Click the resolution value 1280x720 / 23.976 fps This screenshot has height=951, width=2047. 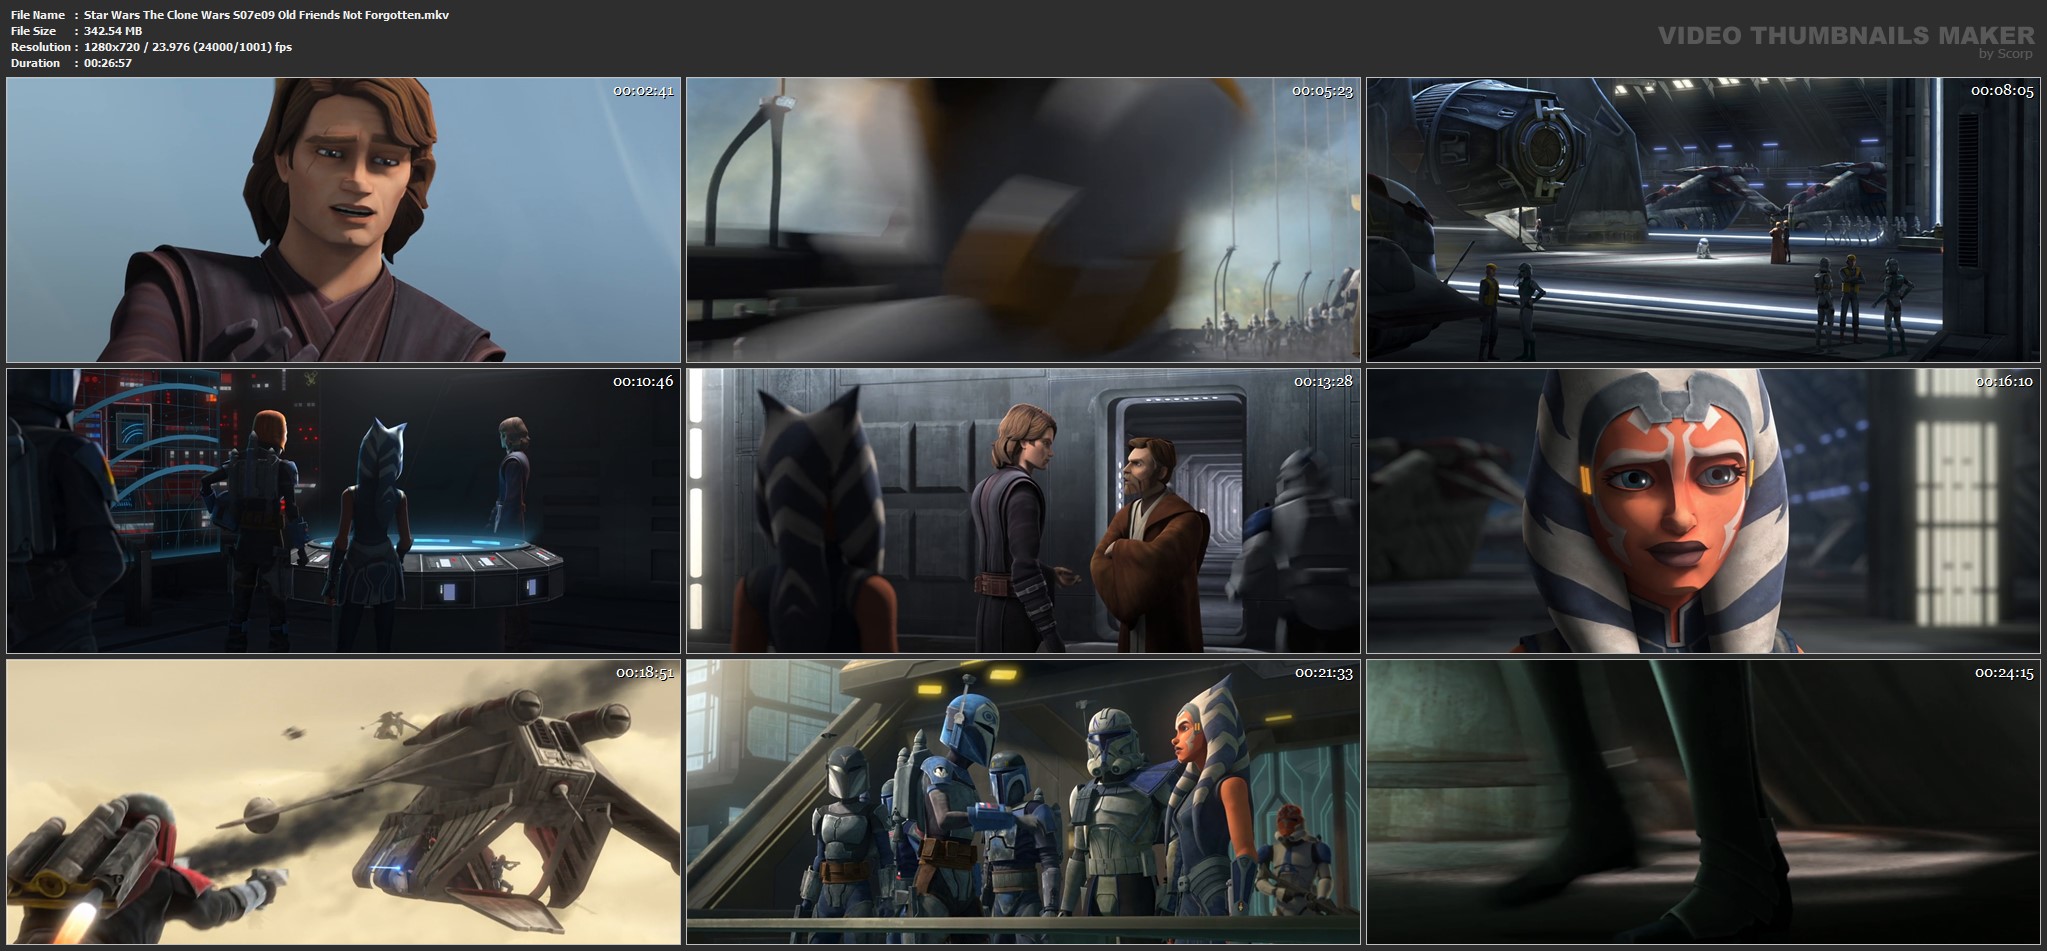click(188, 47)
